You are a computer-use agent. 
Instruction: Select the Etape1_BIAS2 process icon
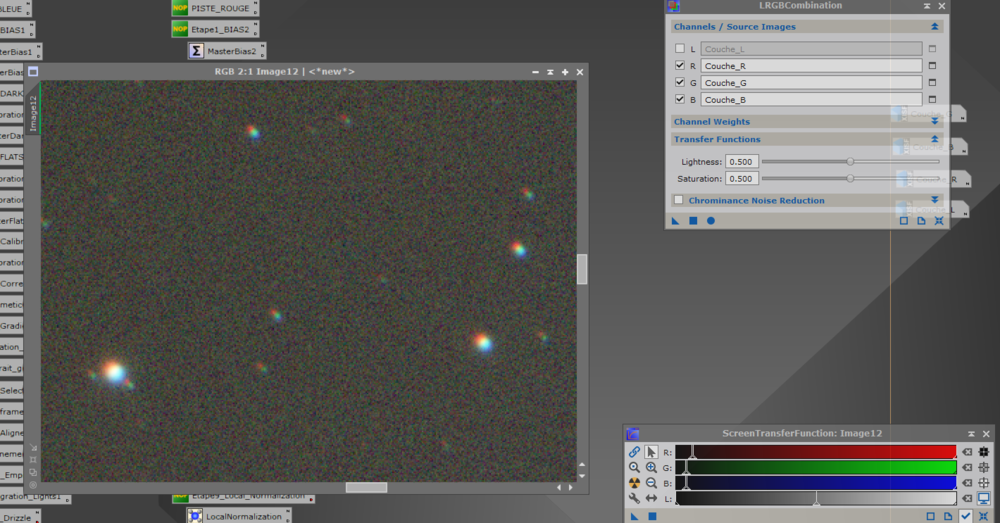[x=215, y=29]
